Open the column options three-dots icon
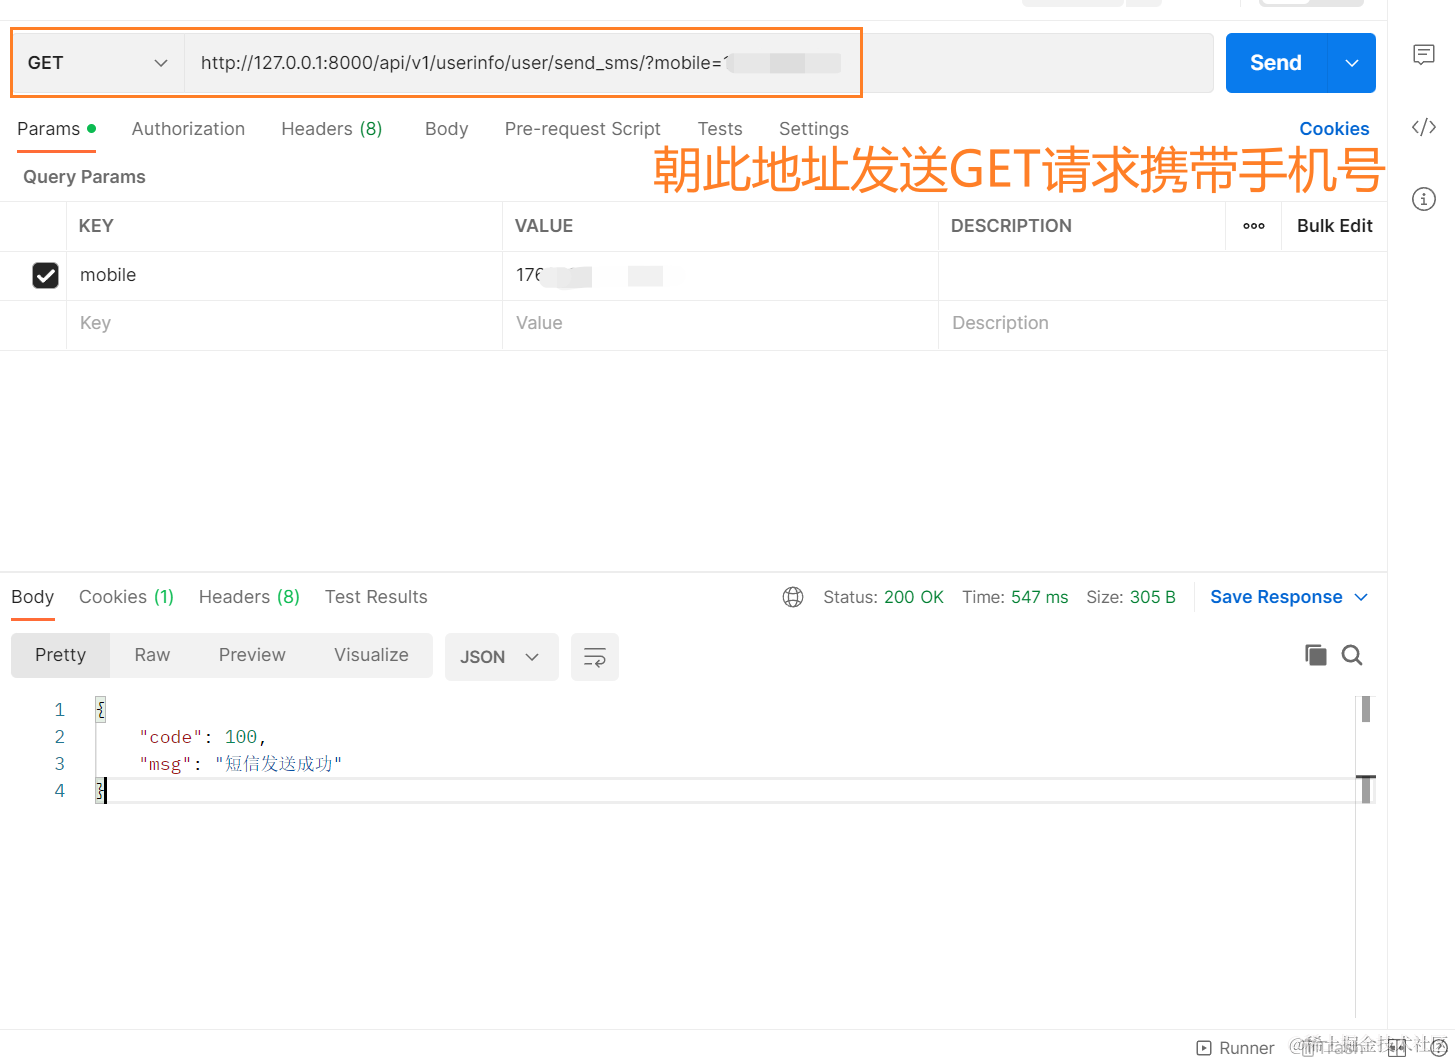This screenshot has width=1455, height=1061. click(x=1254, y=226)
